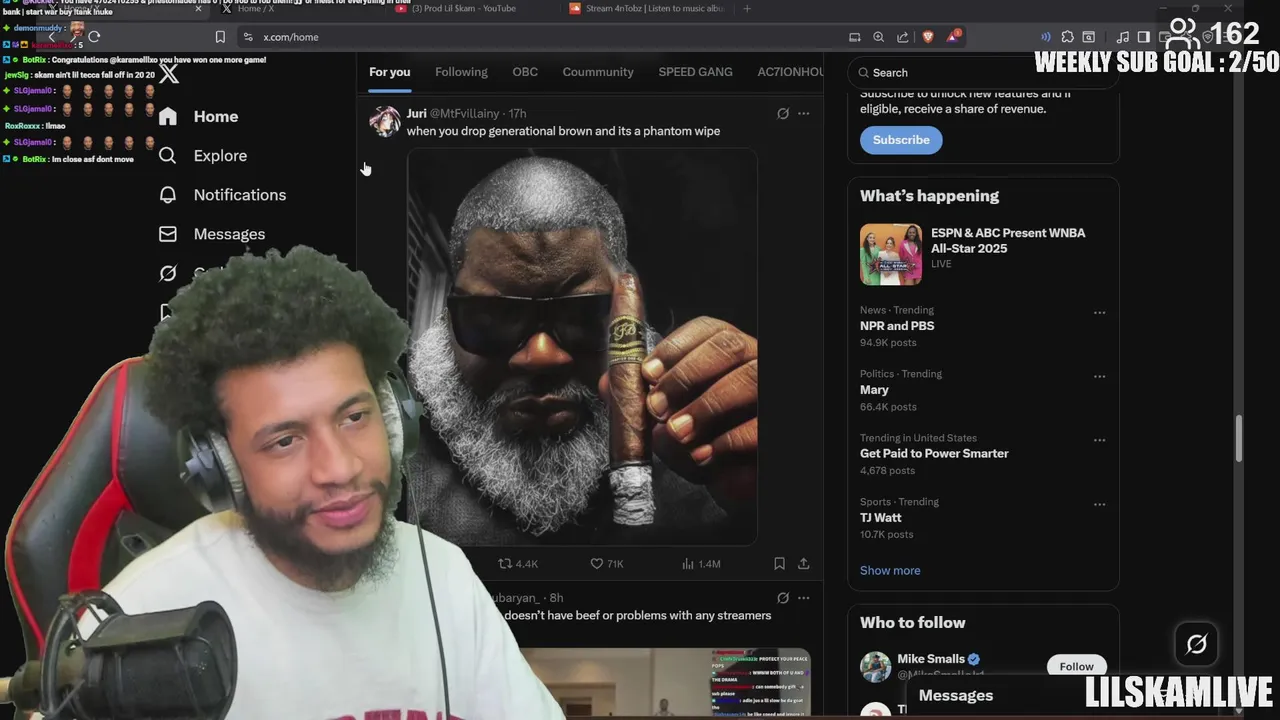This screenshot has width=1280, height=720.
Task: Click Show more under What's happening
Action: 890,570
